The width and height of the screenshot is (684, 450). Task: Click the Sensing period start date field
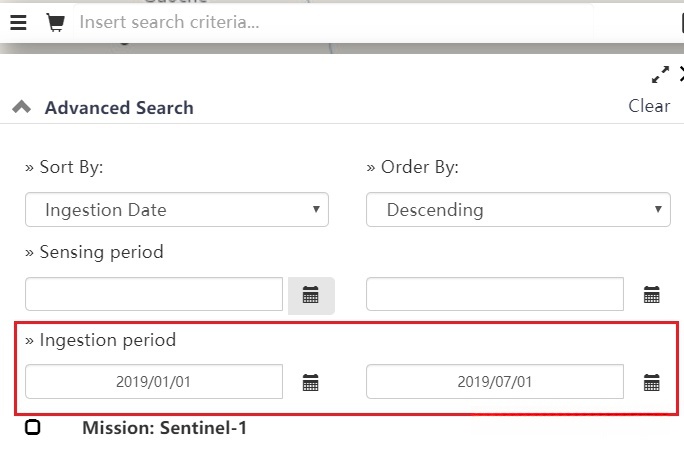point(154,294)
